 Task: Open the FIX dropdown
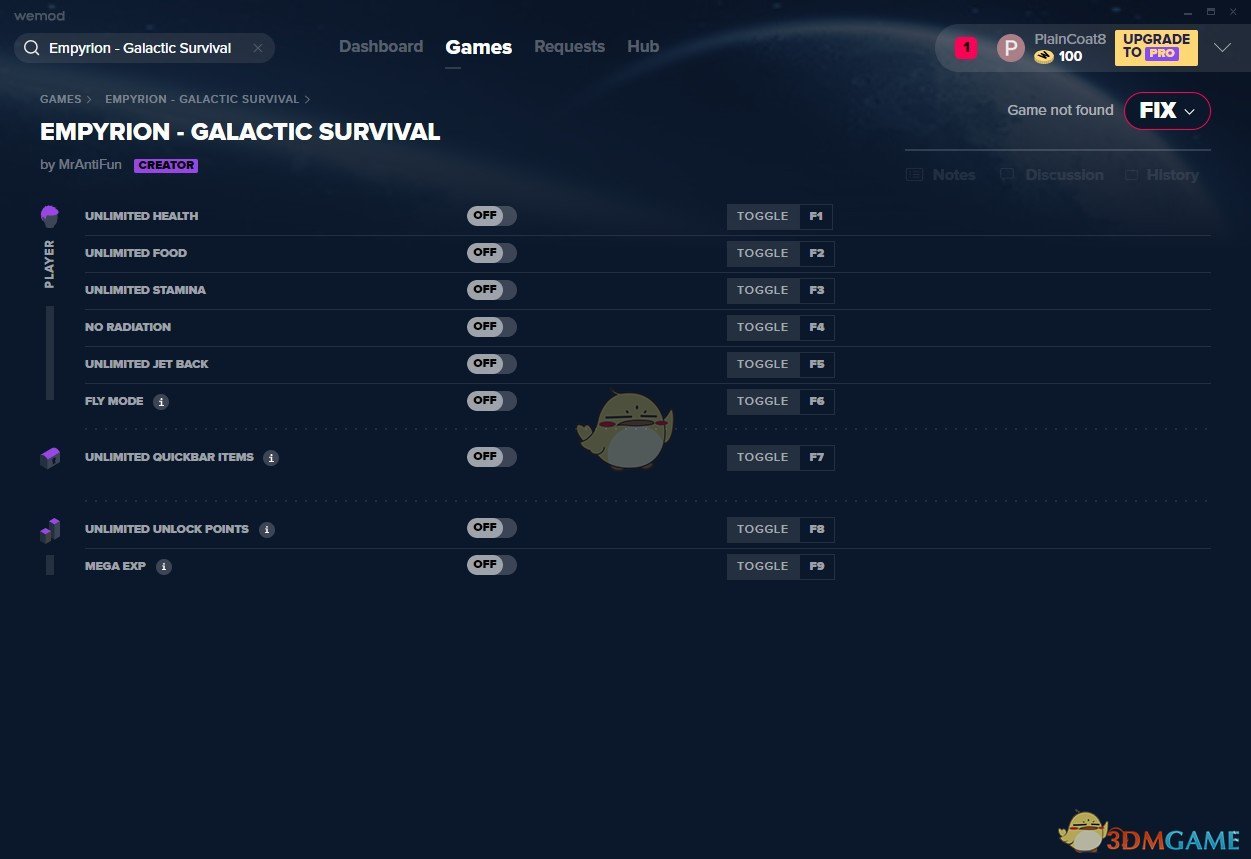pyautogui.click(x=1167, y=111)
